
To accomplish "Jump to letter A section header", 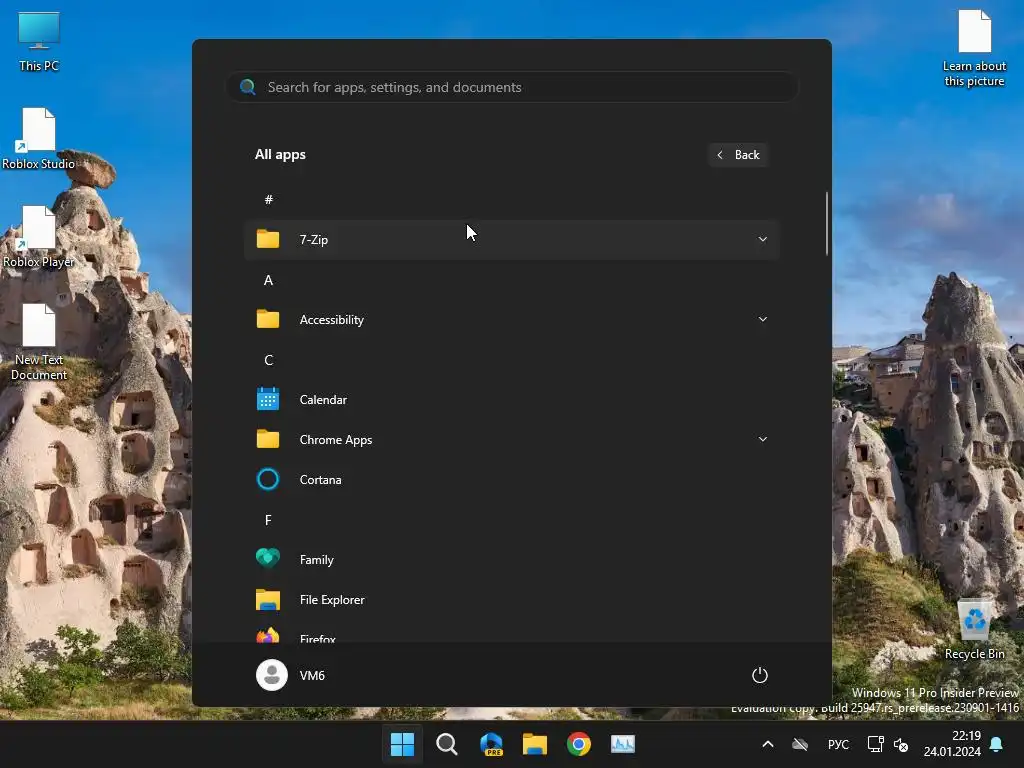I will click(x=268, y=280).
